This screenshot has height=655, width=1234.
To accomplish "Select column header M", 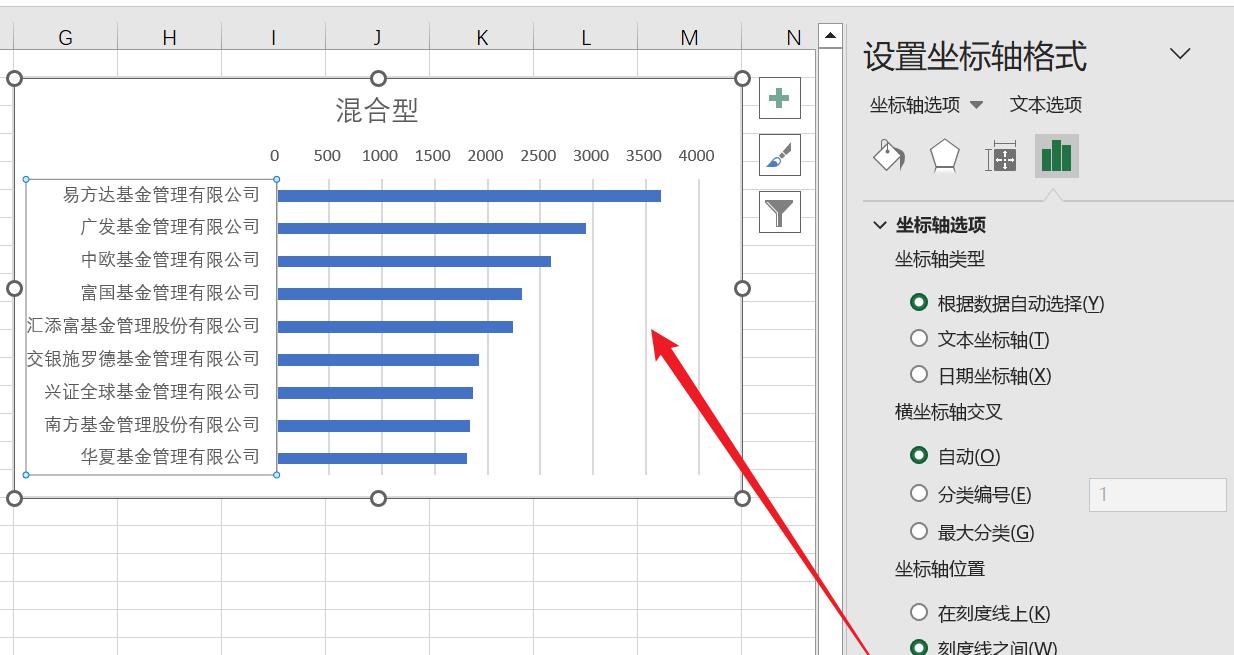I will pyautogui.click(x=690, y=37).
